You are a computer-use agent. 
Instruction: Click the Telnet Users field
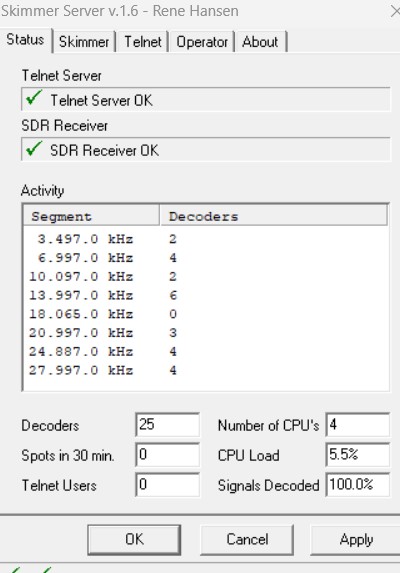coord(167,485)
